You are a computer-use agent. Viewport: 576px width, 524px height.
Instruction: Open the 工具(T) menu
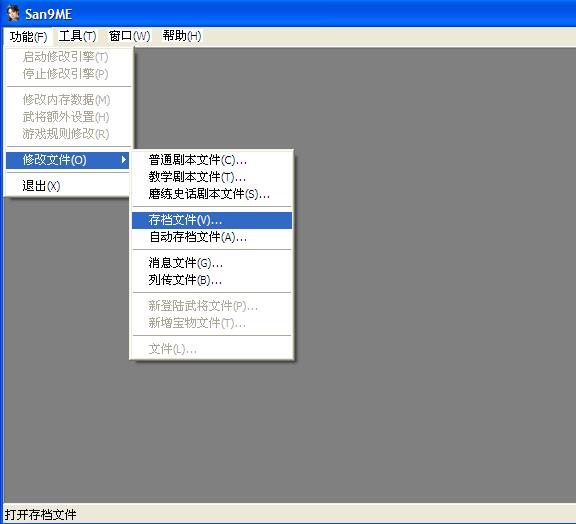click(78, 36)
